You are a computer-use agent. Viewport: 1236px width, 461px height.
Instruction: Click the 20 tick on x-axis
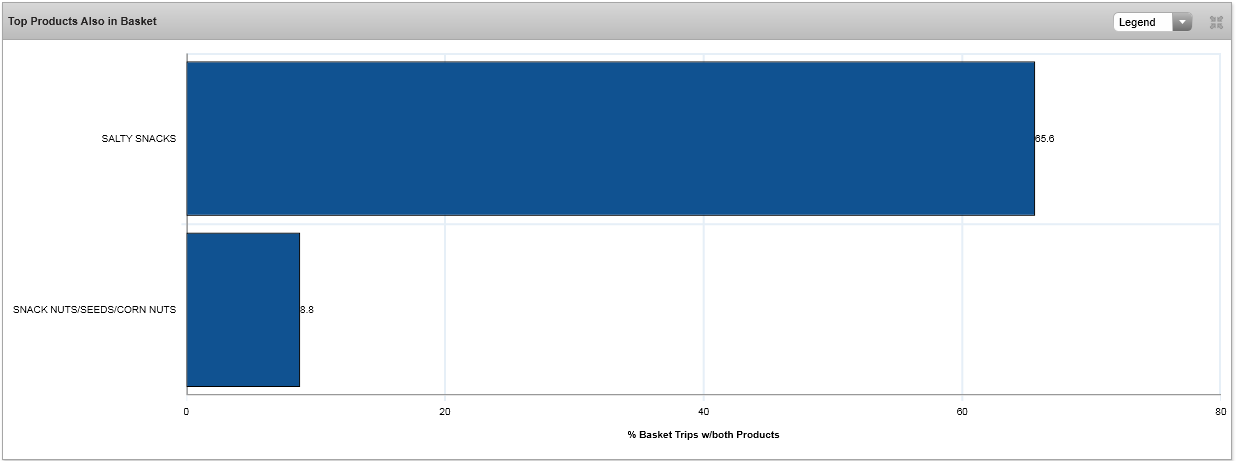click(445, 412)
